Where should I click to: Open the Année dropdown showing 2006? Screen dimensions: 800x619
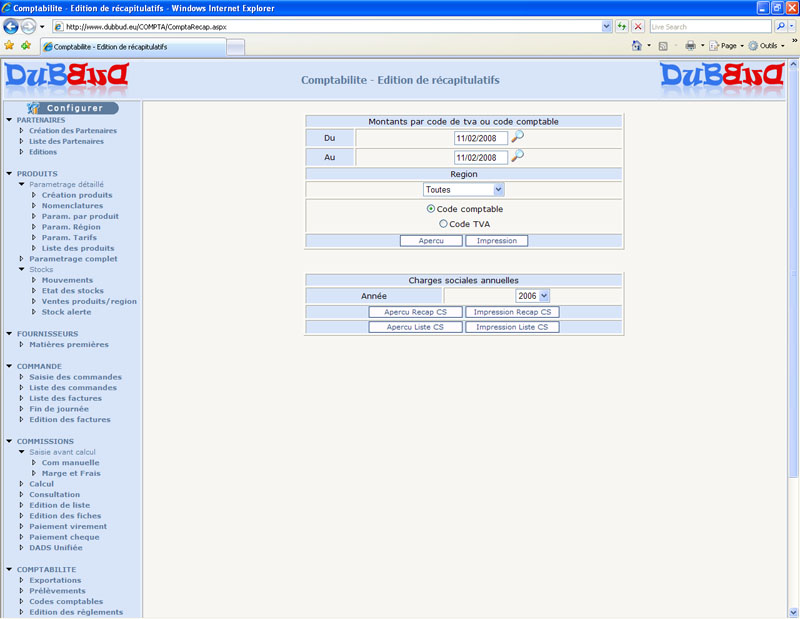coord(532,296)
